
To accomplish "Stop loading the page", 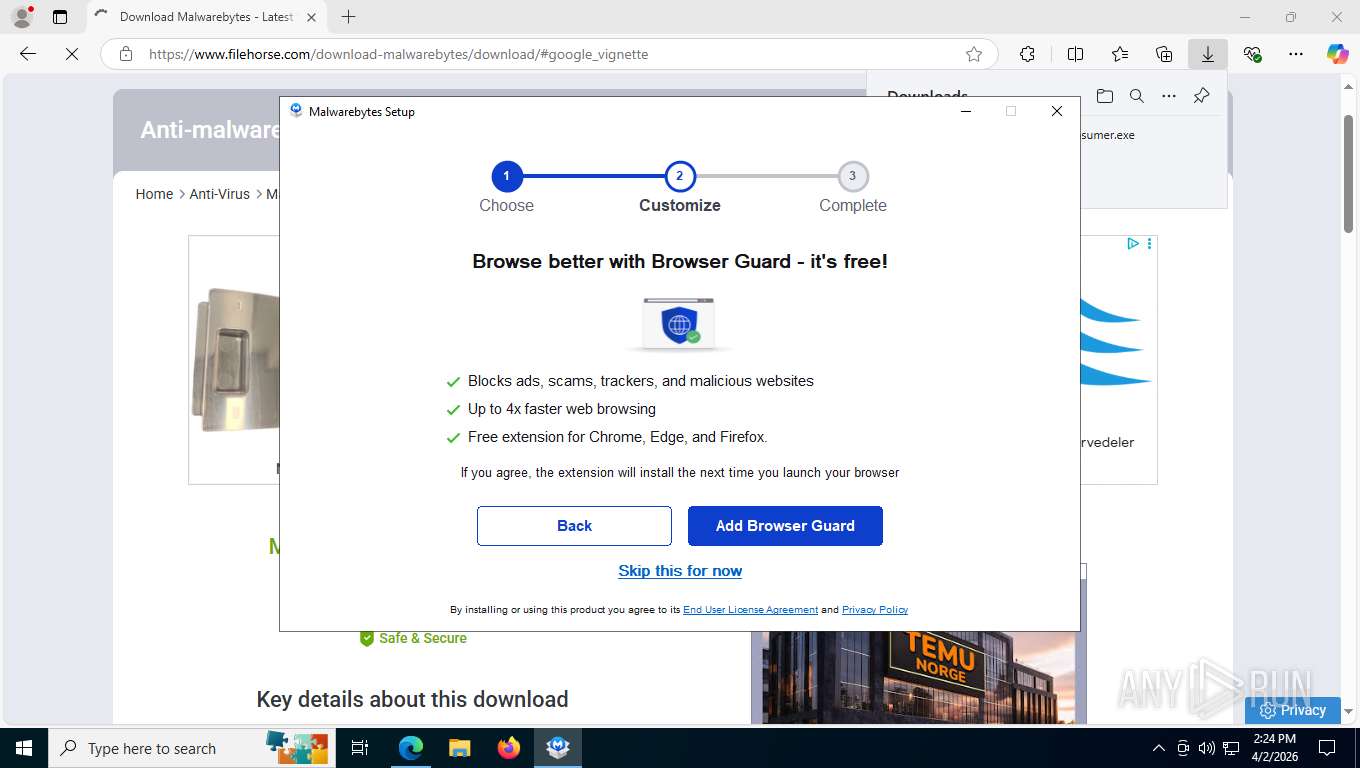I will pyautogui.click(x=72, y=54).
